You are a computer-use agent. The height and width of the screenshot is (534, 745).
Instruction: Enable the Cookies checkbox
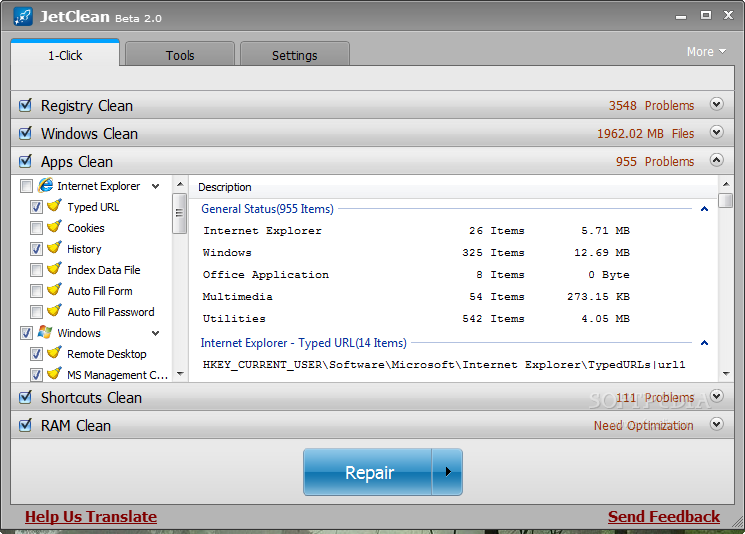pos(36,228)
